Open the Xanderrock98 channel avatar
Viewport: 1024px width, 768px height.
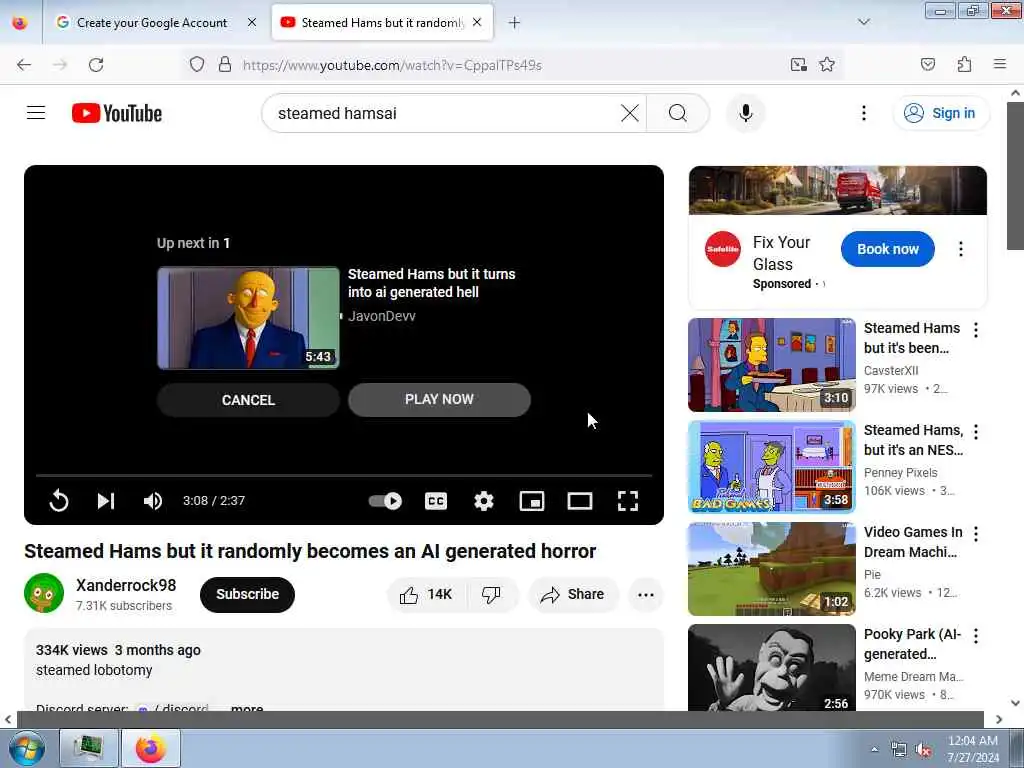[x=44, y=593]
